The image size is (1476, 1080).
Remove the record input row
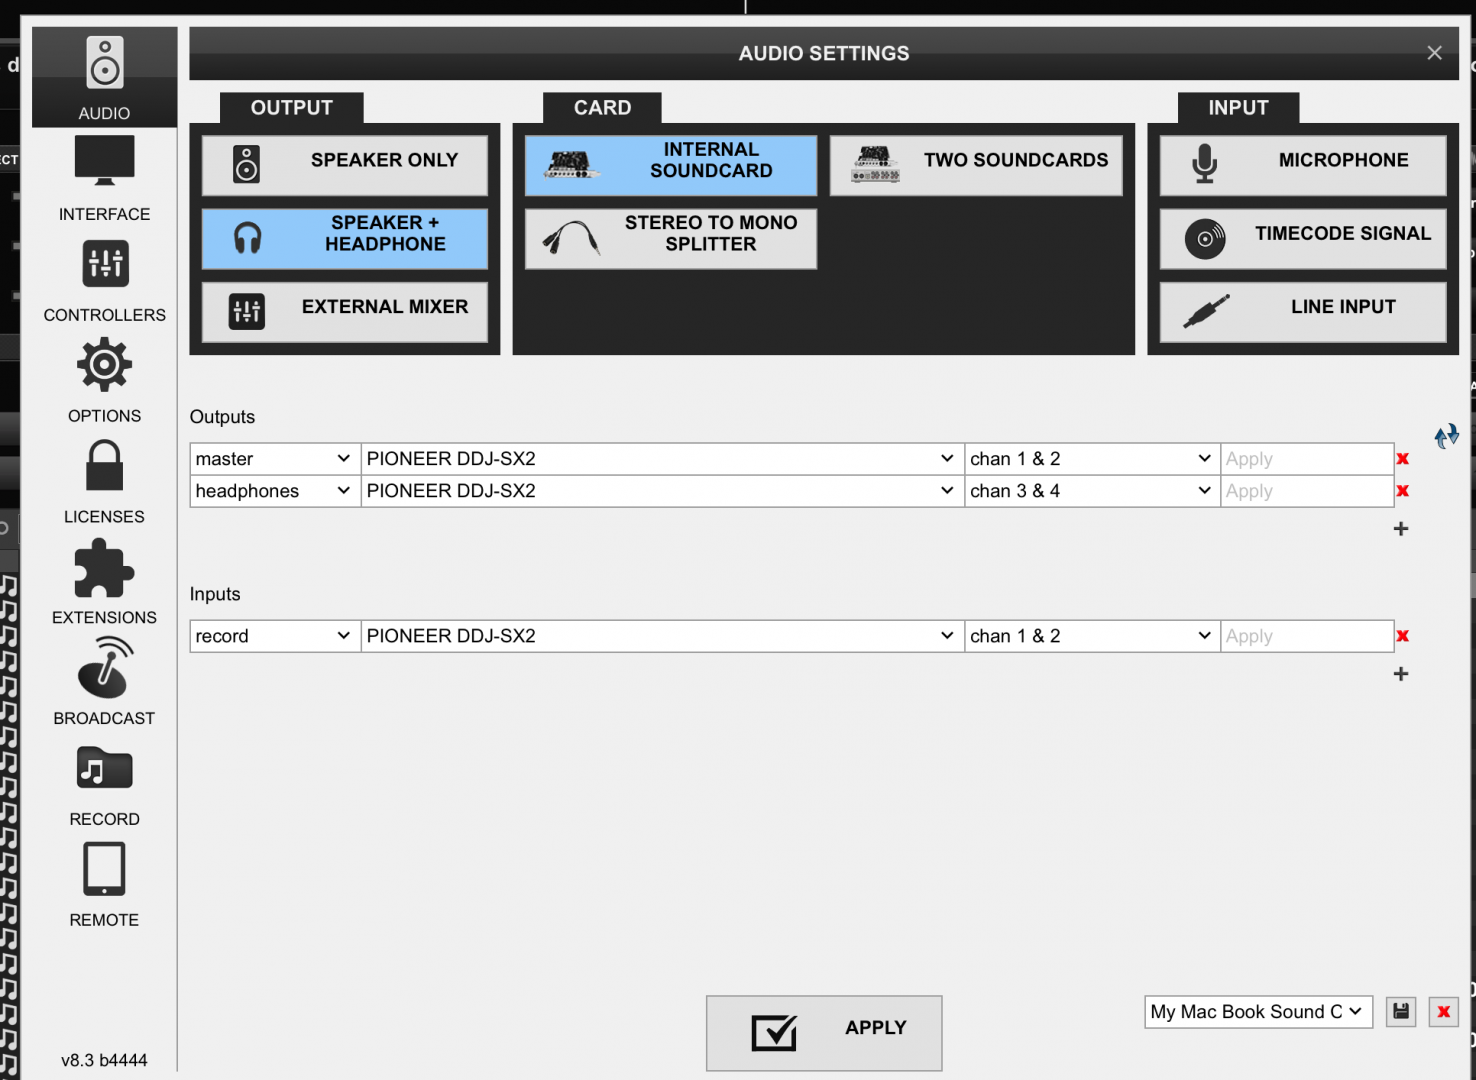click(1402, 636)
